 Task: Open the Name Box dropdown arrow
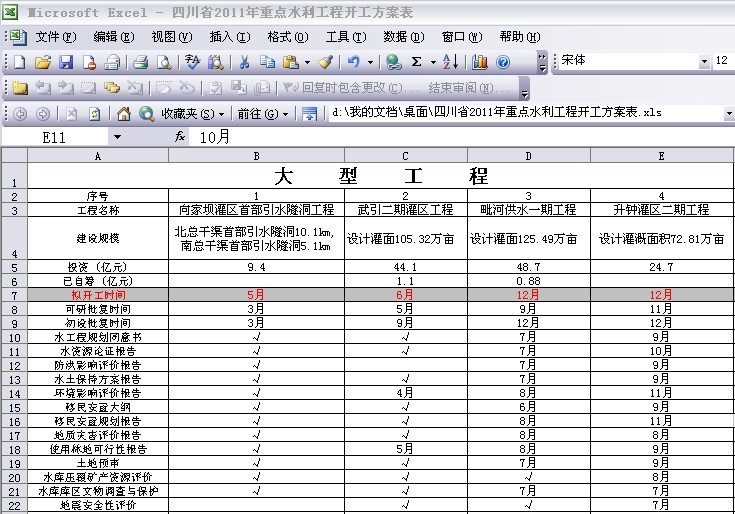(117, 137)
